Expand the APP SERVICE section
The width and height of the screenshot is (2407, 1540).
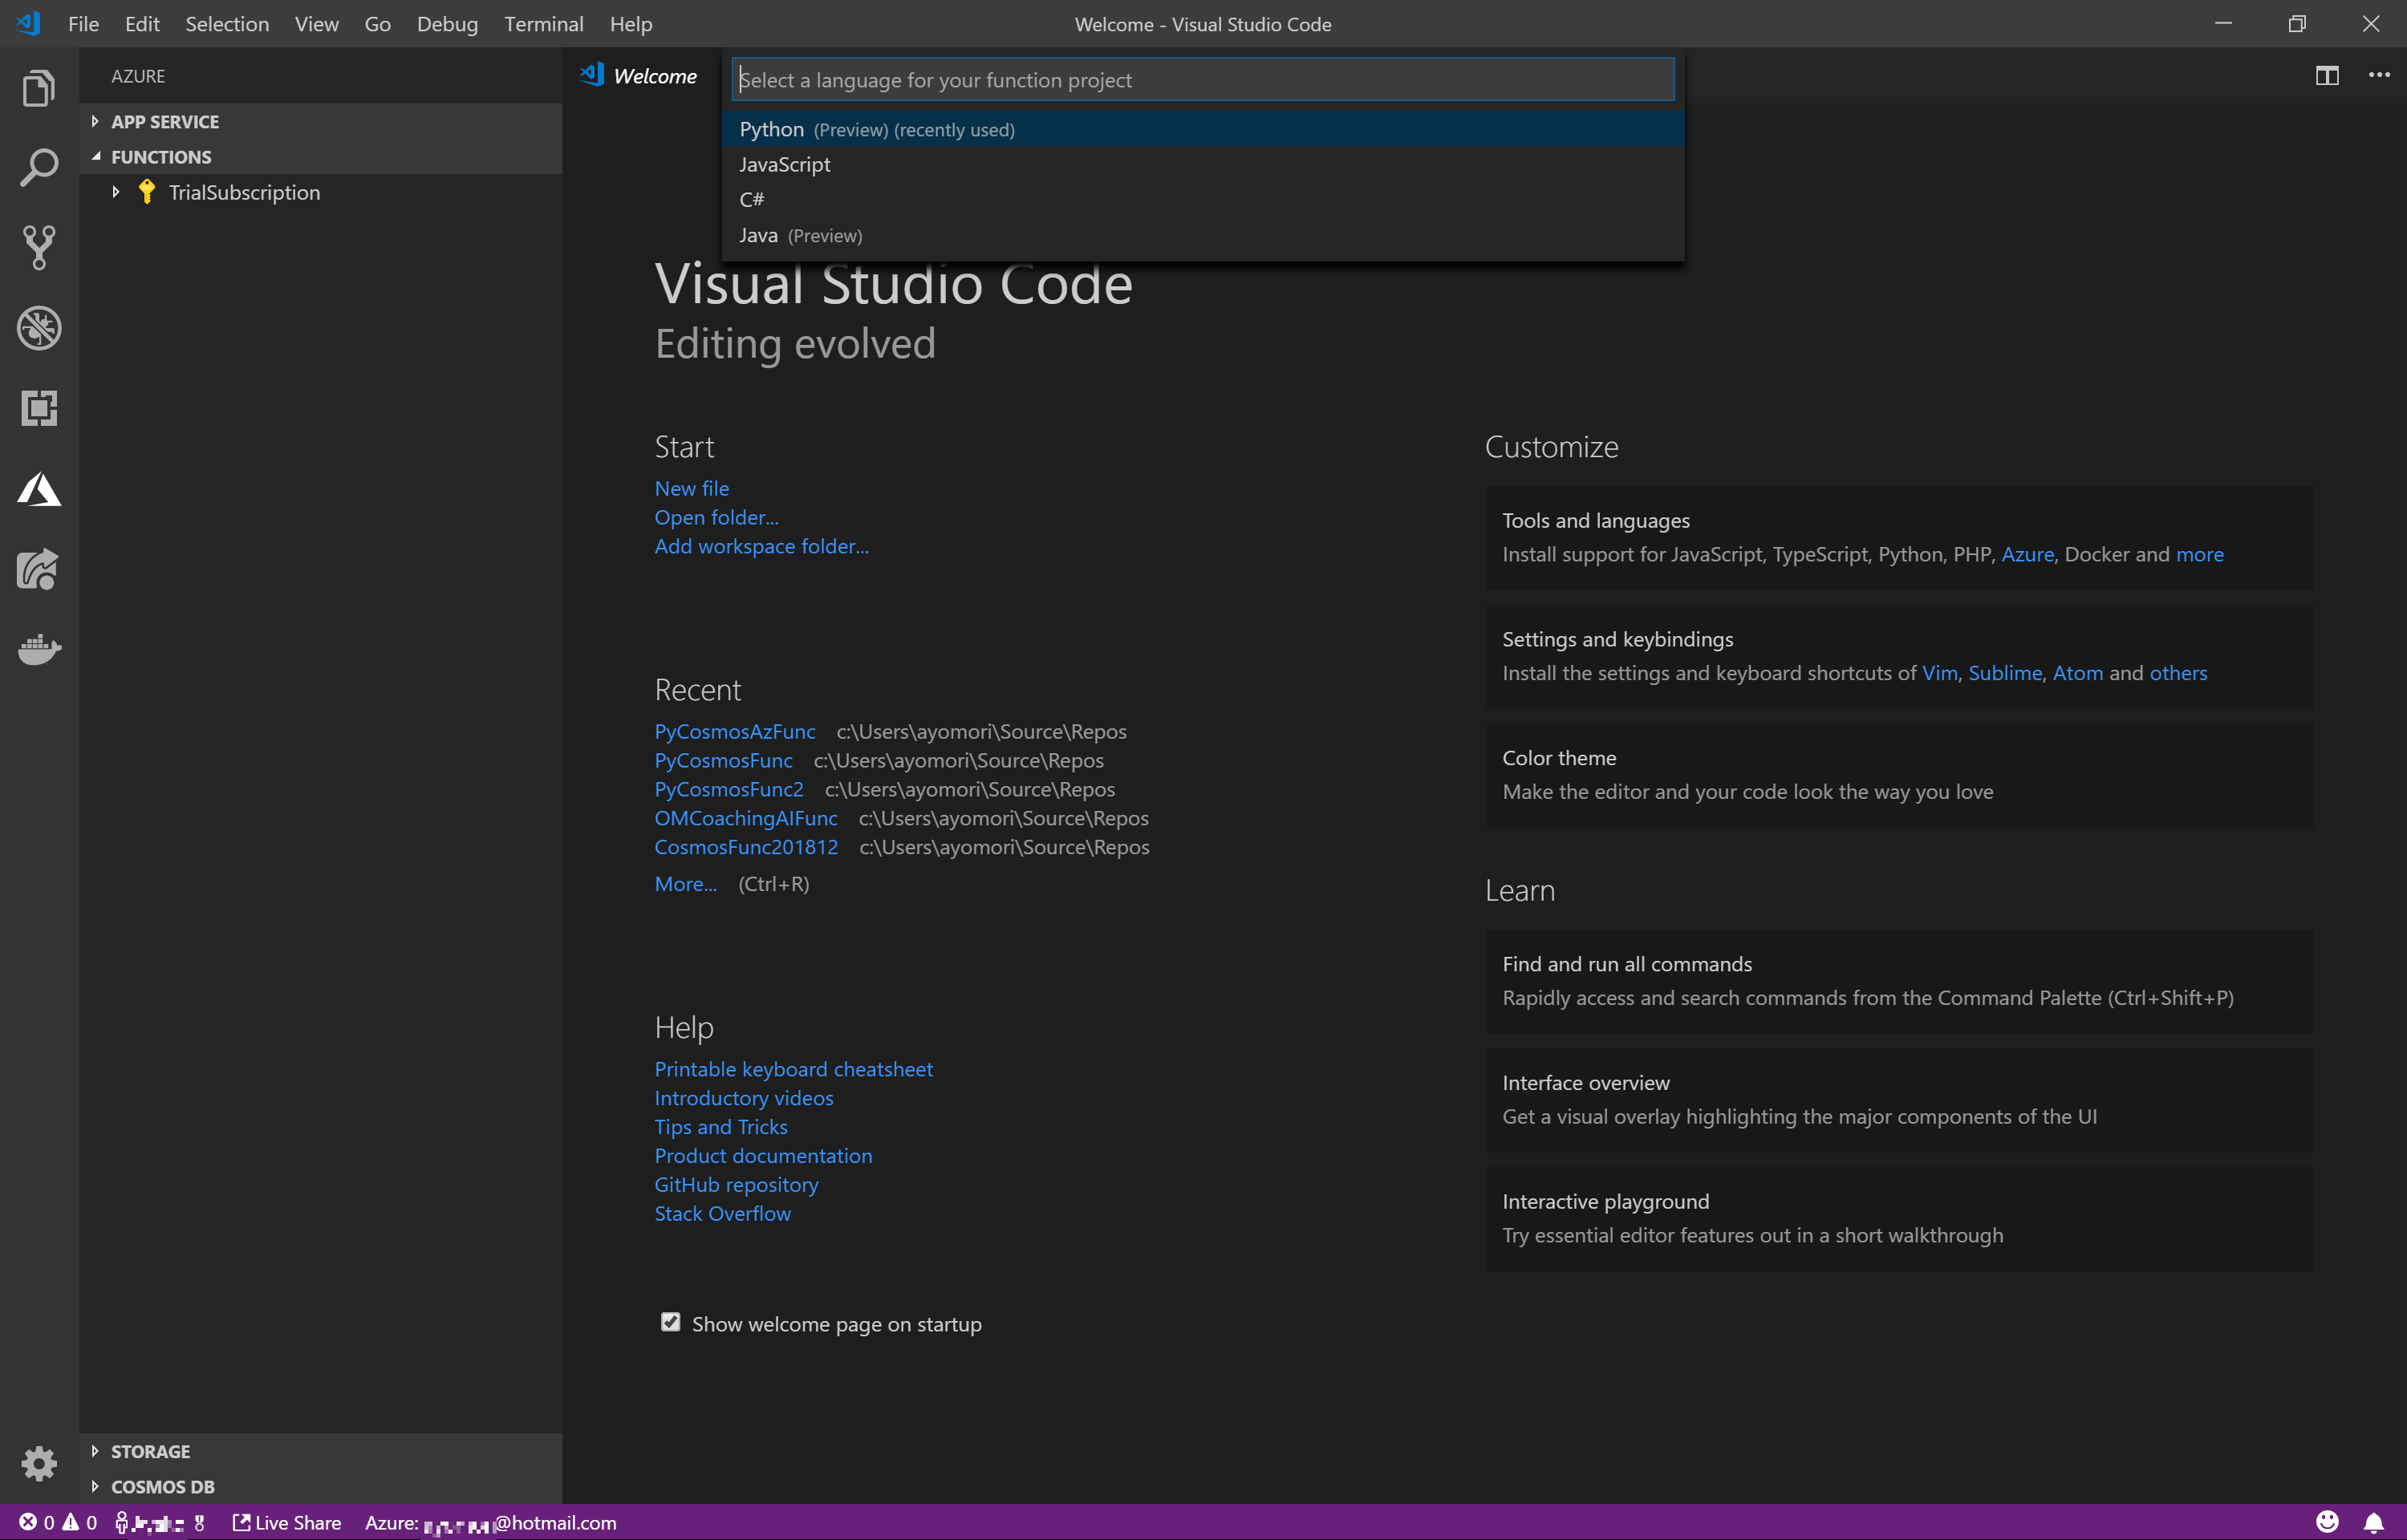pyautogui.click(x=165, y=122)
